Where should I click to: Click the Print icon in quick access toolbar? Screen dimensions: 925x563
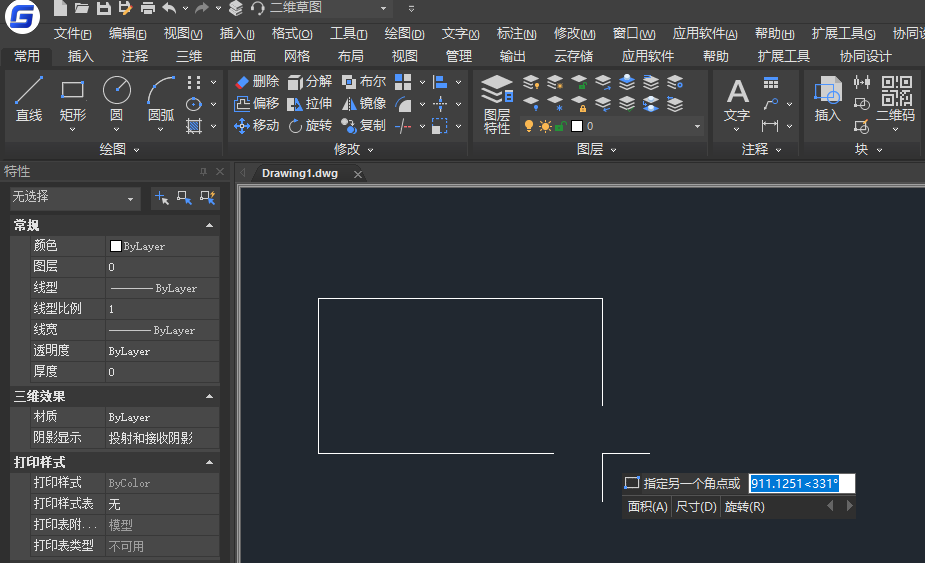pos(147,8)
